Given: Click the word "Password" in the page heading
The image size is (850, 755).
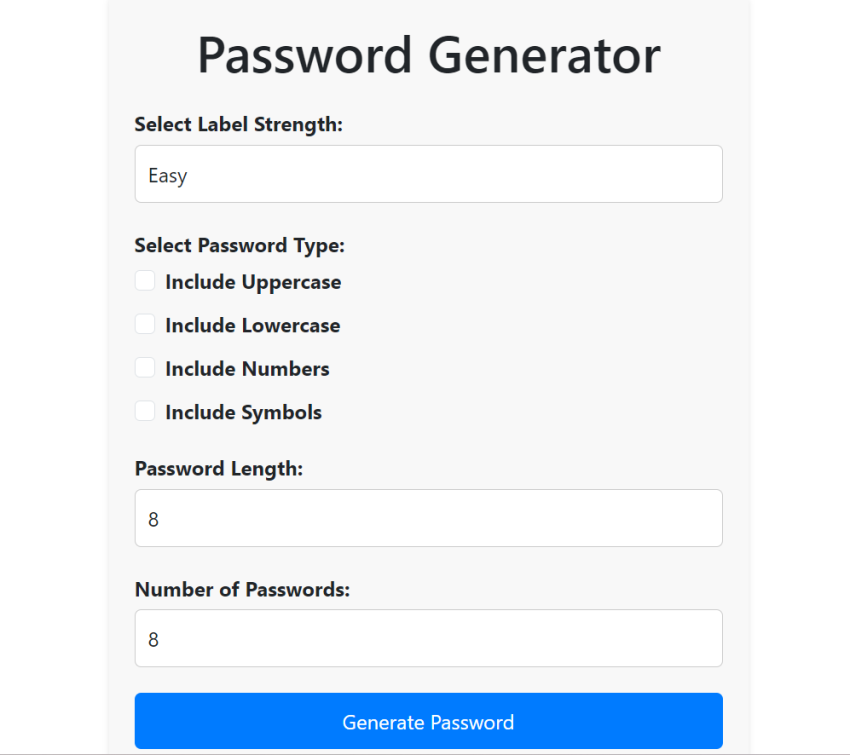Looking at the screenshot, I should 305,56.
